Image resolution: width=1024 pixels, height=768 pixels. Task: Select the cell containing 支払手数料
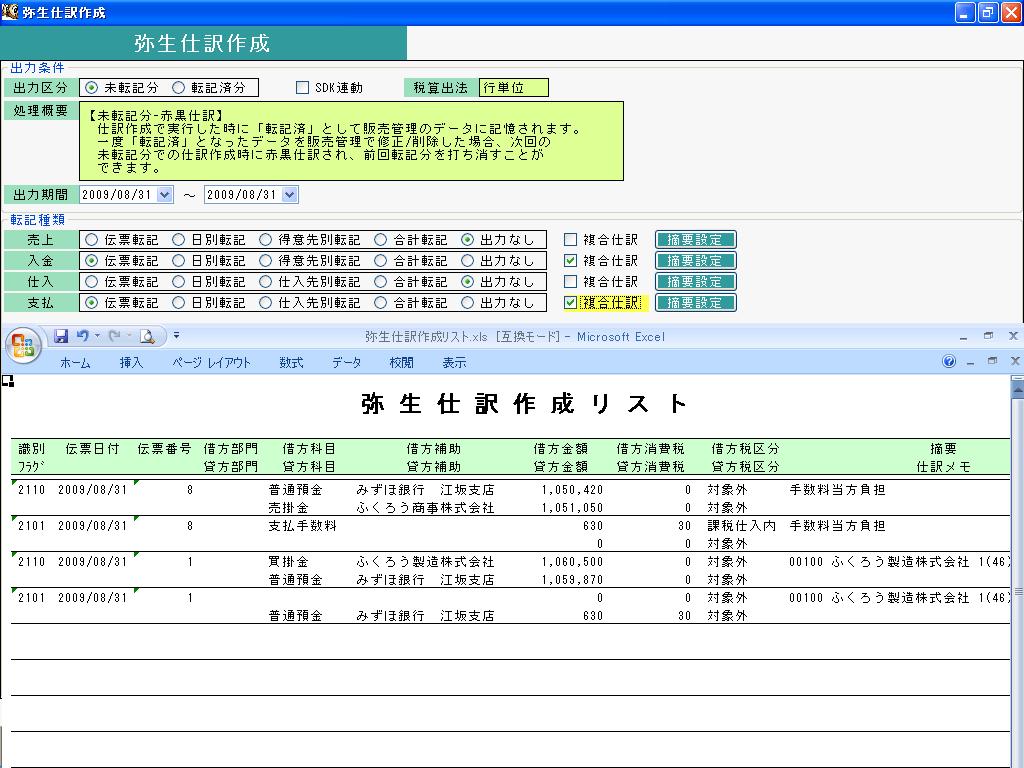point(302,526)
